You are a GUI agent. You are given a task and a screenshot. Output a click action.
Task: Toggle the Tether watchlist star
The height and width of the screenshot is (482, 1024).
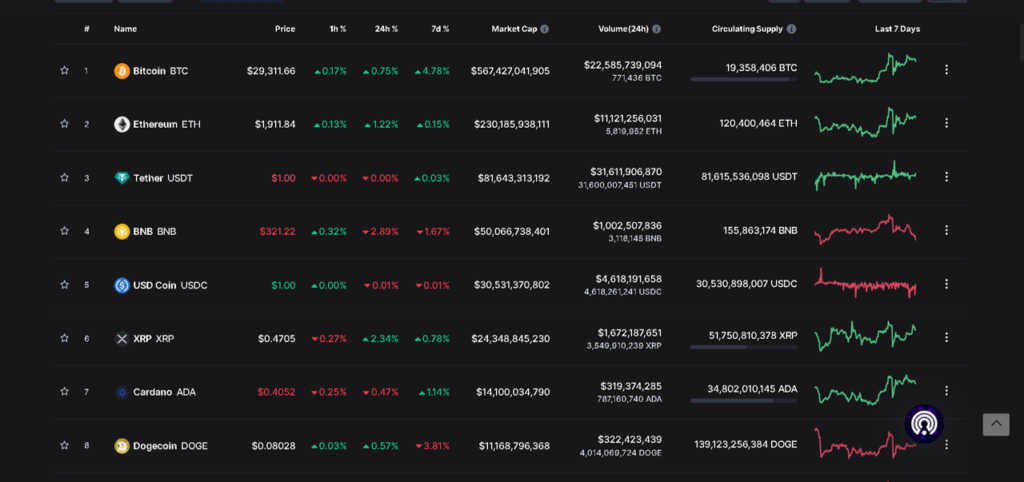64,178
